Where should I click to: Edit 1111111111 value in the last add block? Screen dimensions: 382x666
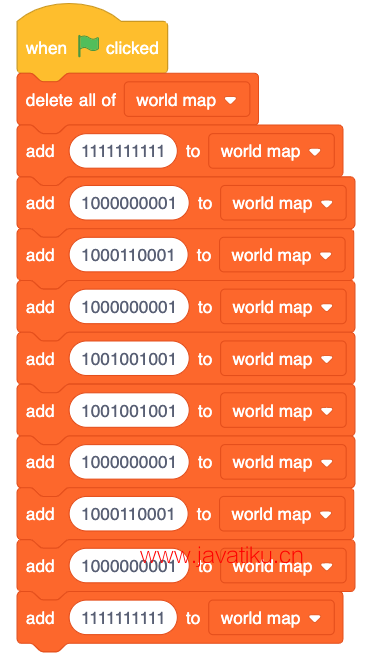[x=123, y=618]
